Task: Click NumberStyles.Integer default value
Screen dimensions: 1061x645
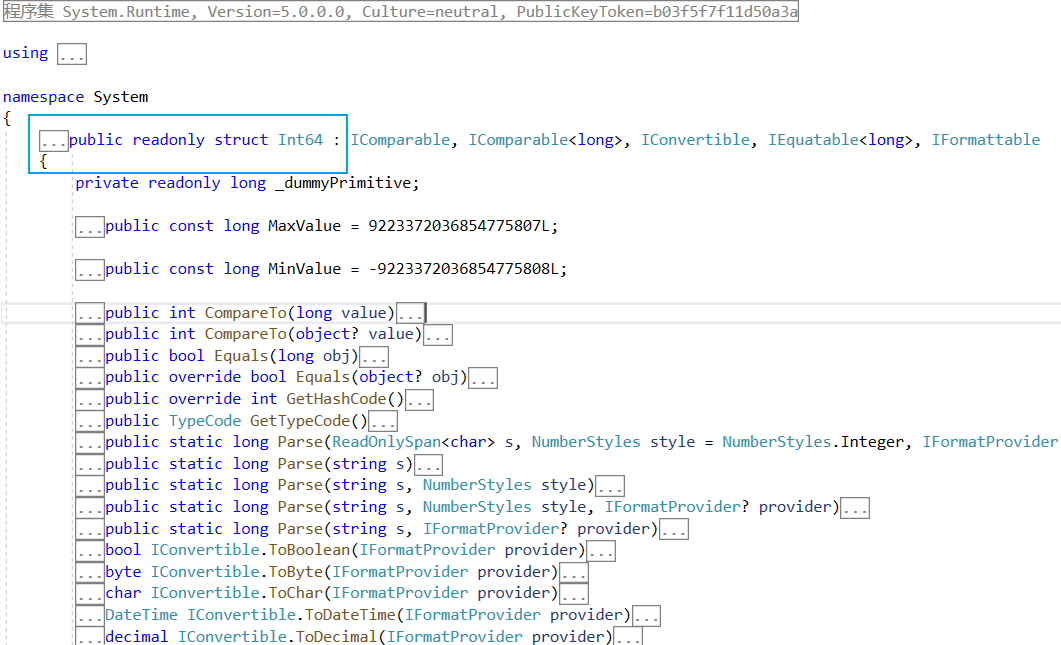Action: pos(813,442)
